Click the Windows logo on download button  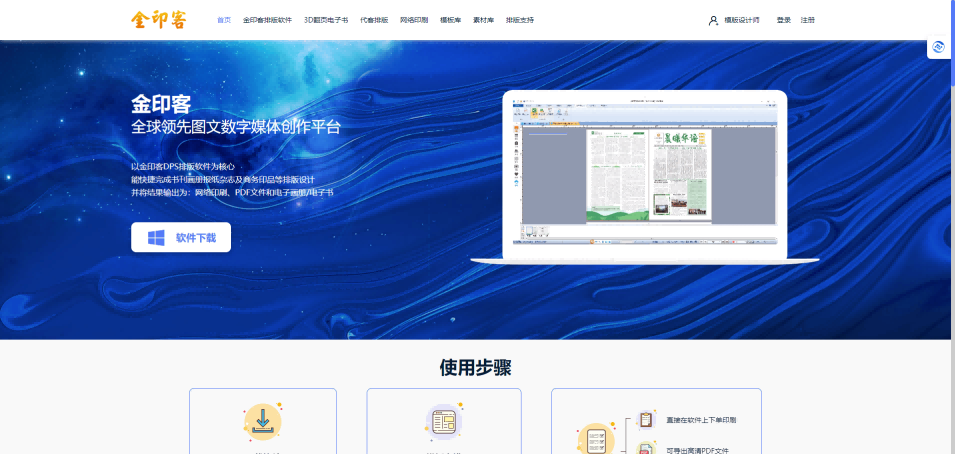[x=156, y=237]
